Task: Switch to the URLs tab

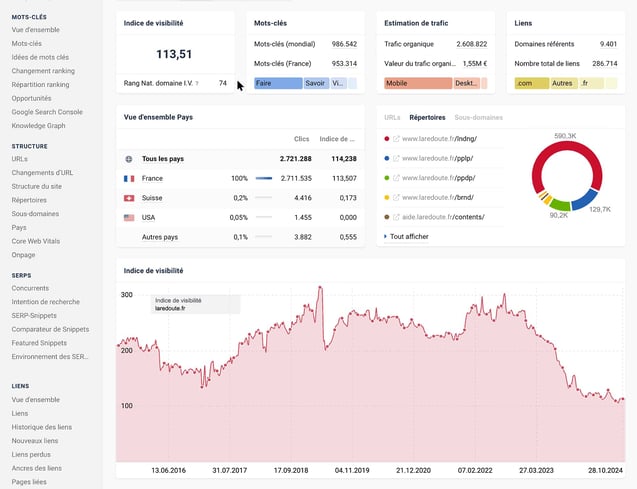Action: coord(392,117)
